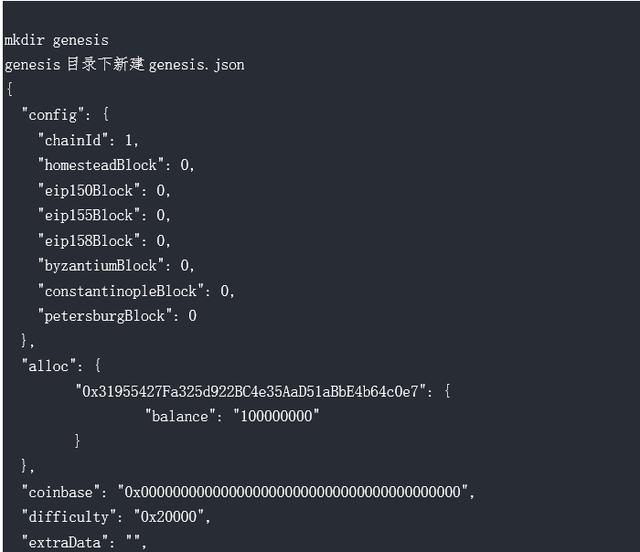Click the difficulty value "0x20000"
Screen dimensions: 640x552
tap(169, 517)
